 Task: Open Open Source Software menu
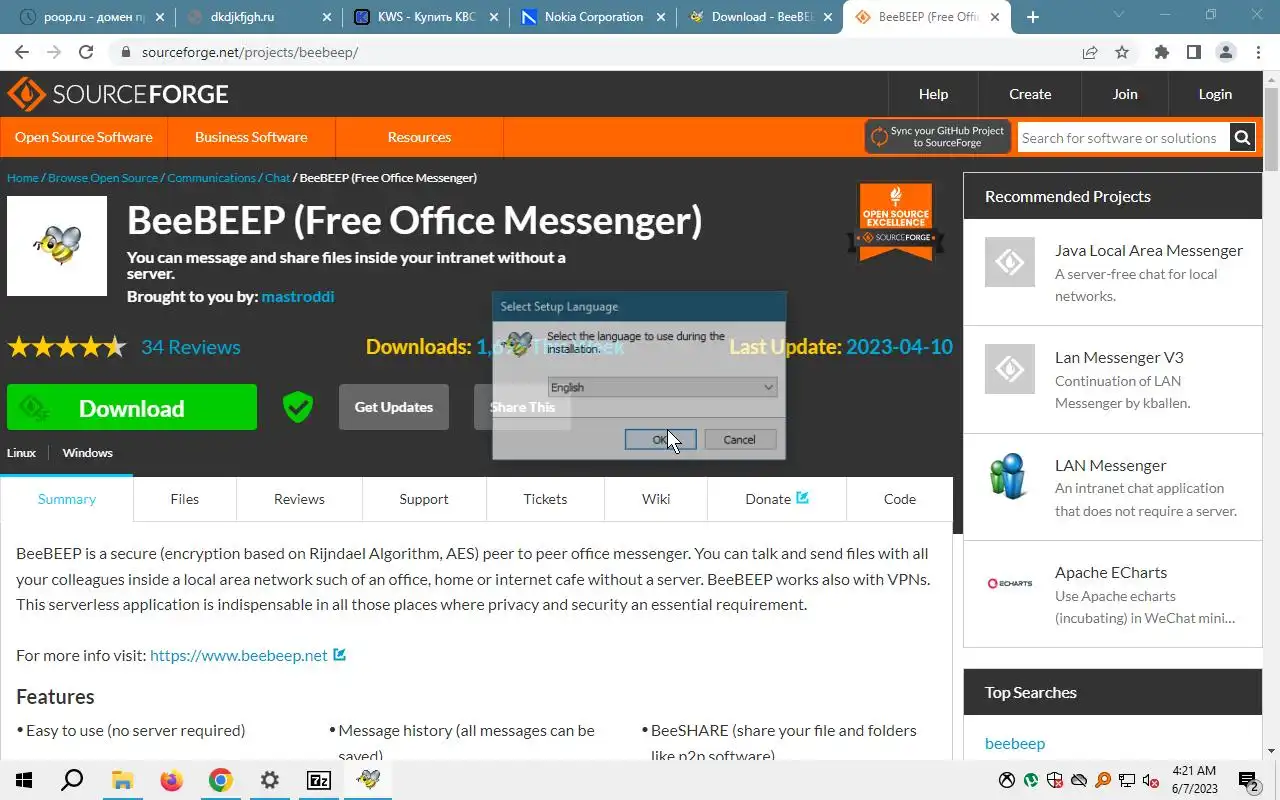pyautogui.click(x=84, y=137)
